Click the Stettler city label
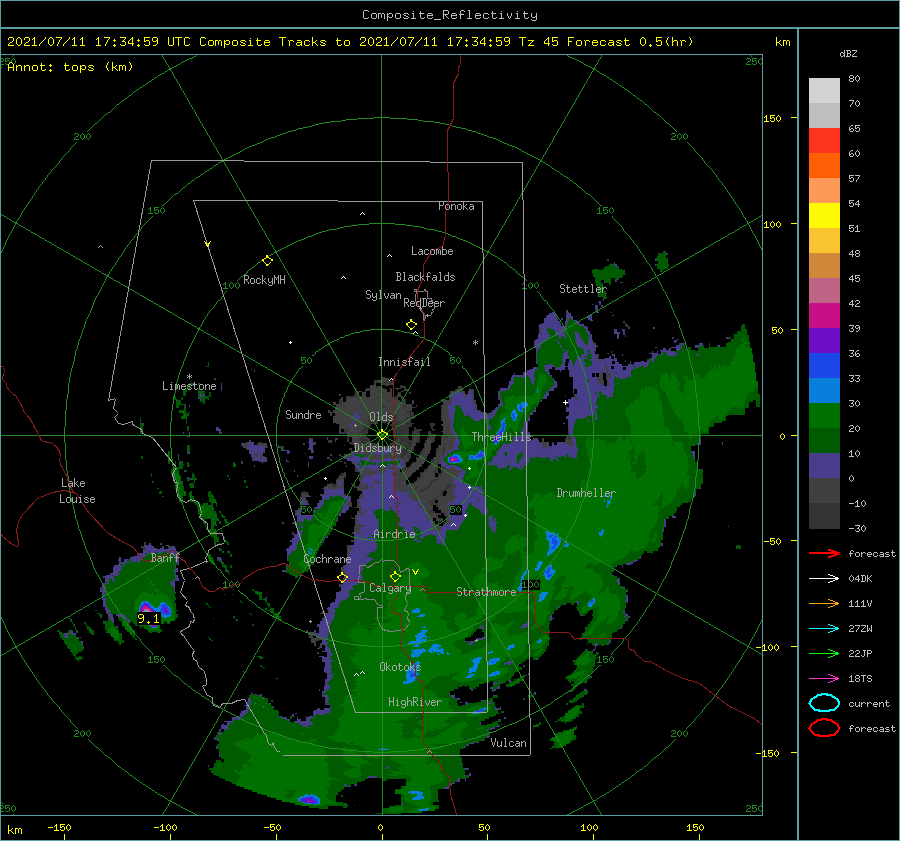The height and width of the screenshot is (841, 900). (583, 289)
